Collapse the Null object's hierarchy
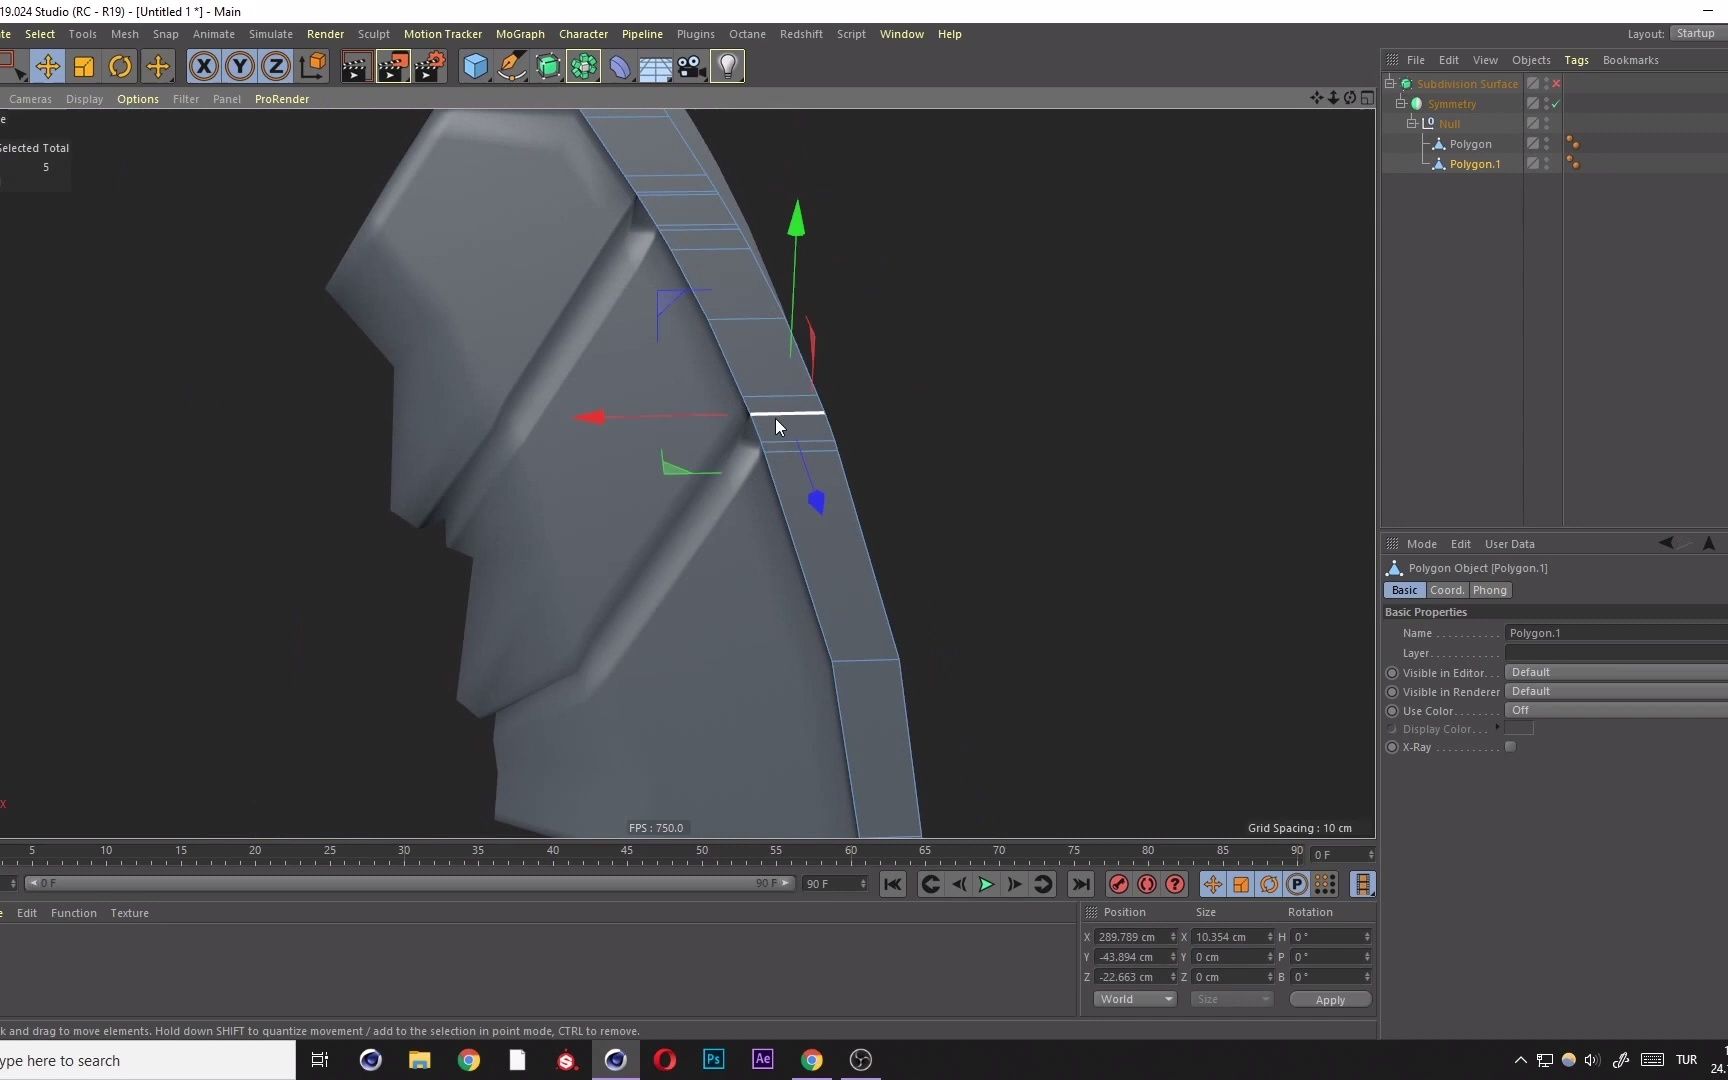Viewport: 1728px width, 1080px height. (1411, 122)
